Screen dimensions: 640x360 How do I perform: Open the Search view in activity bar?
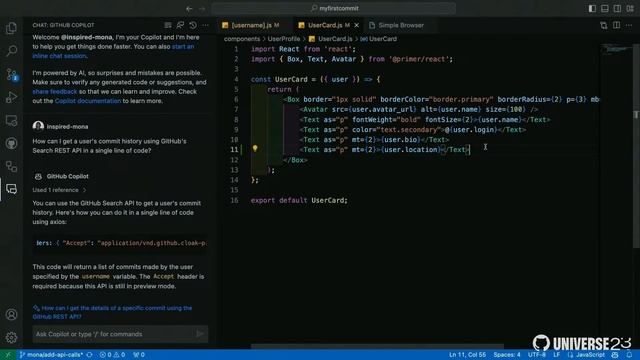pyautogui.click(x=11, y=51)
